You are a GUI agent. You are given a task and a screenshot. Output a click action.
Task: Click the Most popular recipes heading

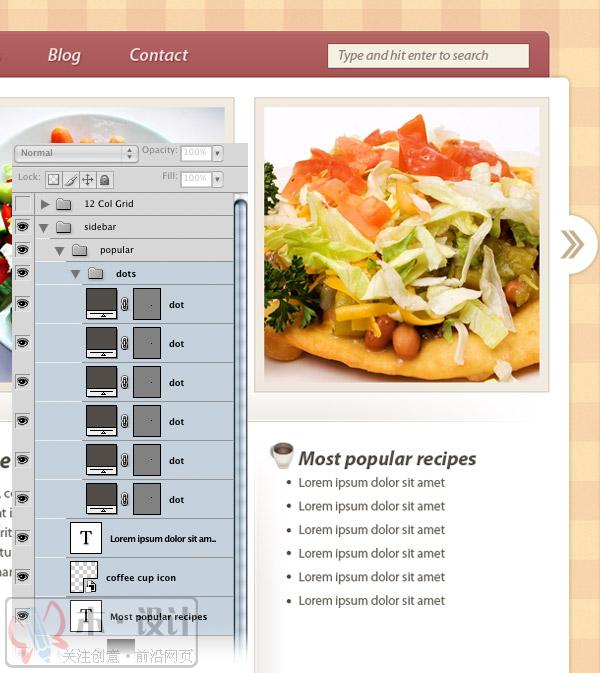pos(387,458)
